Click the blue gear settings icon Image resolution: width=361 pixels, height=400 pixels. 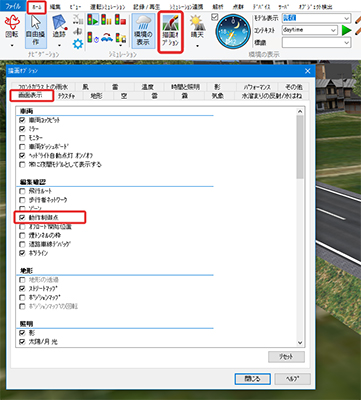click(78, 44)
